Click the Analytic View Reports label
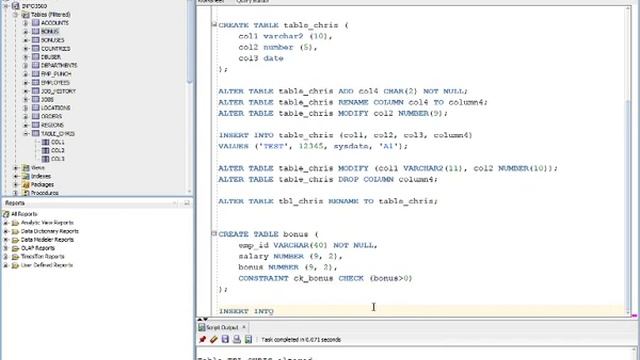This screenshot has width=640, height=360. coord(47,222)
